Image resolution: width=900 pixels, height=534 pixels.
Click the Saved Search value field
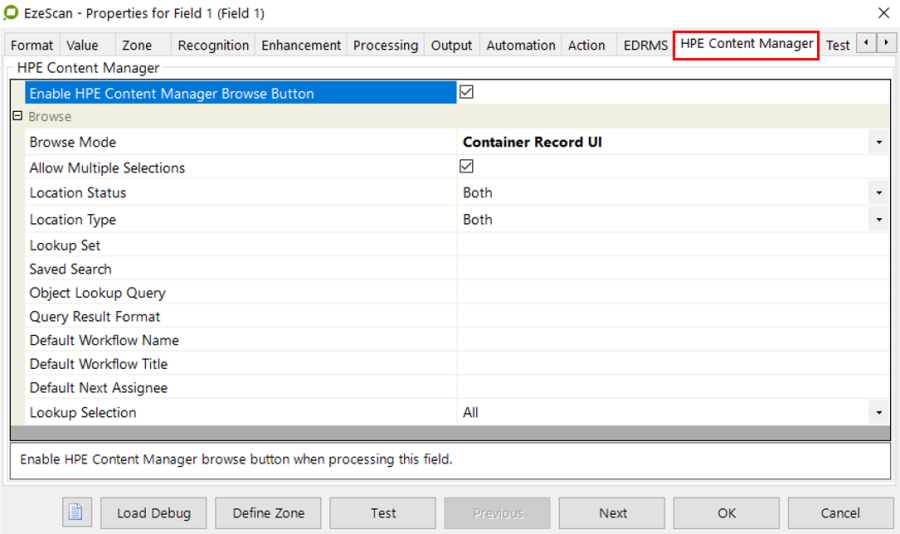click(670, 269)
